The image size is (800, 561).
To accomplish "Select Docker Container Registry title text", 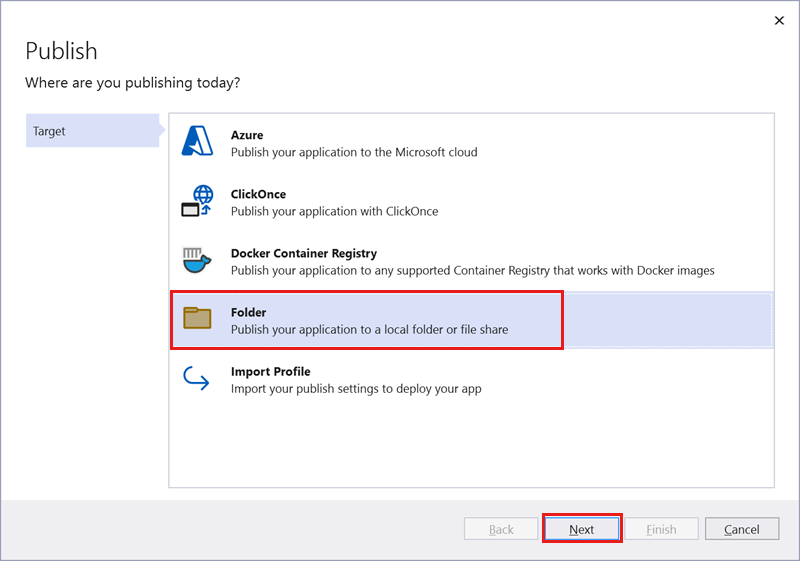I will pyautogui.click(x=304, y=254).
